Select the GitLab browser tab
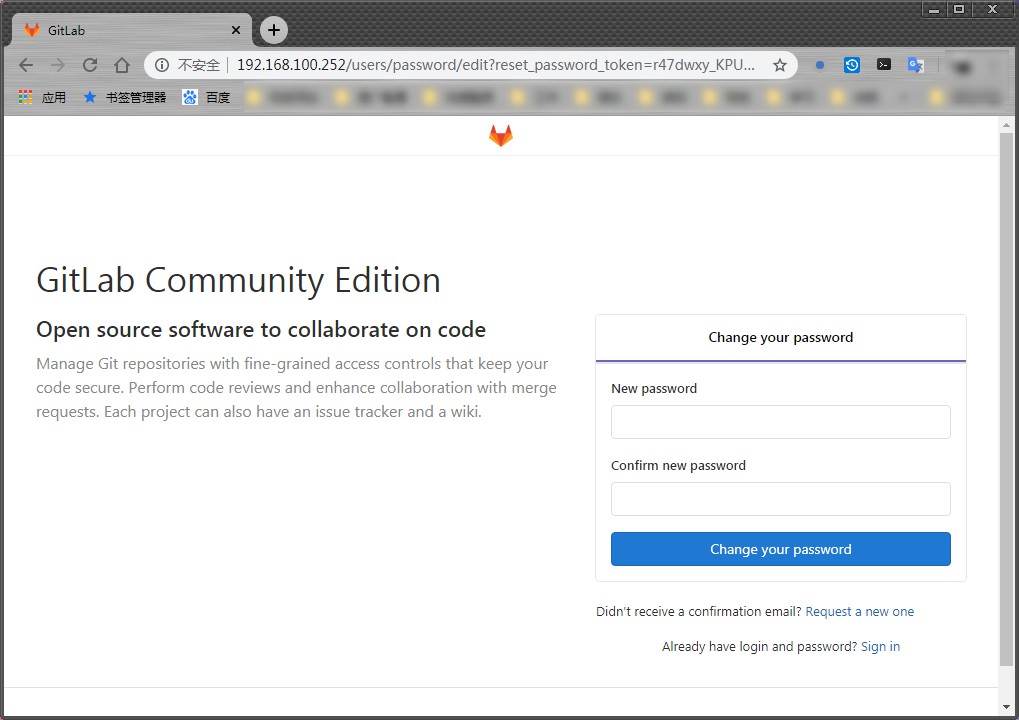The image size is (1019, 720). click(x=130, y=30)
